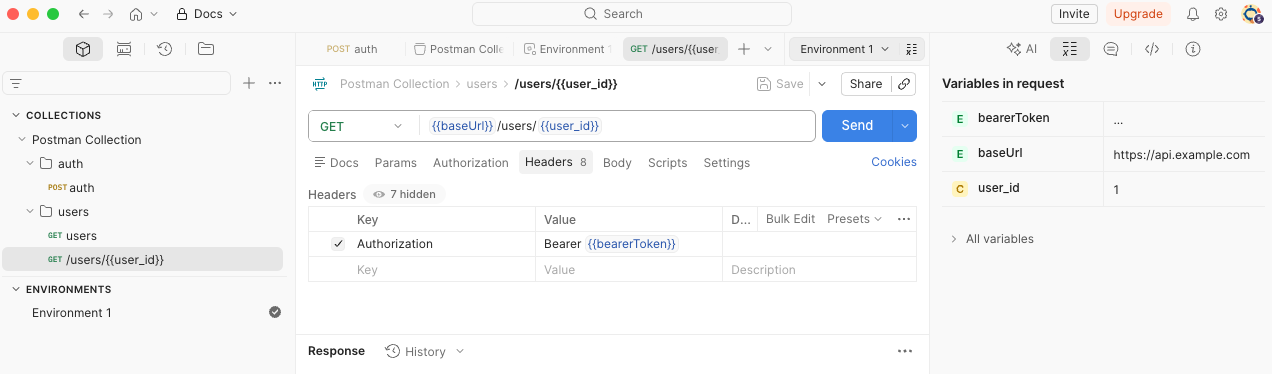Open the Home icon menu
This screenshot has height=374, width=1272.
(142, 14)
